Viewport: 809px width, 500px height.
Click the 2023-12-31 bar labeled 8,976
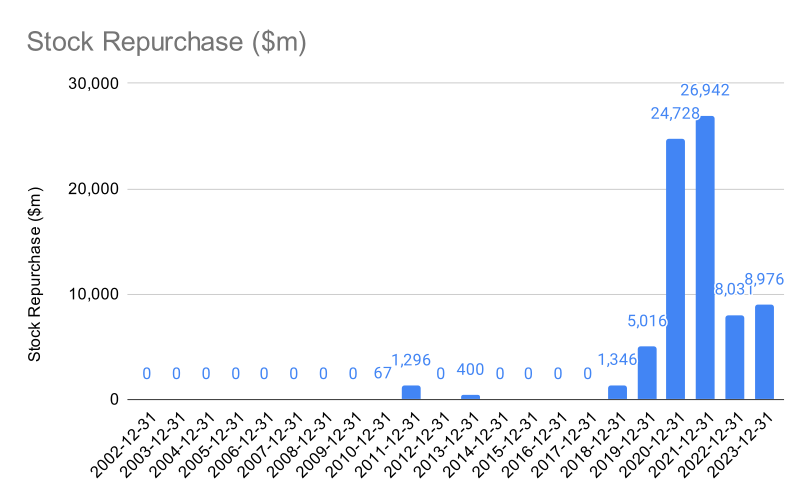tap(764, 352)
